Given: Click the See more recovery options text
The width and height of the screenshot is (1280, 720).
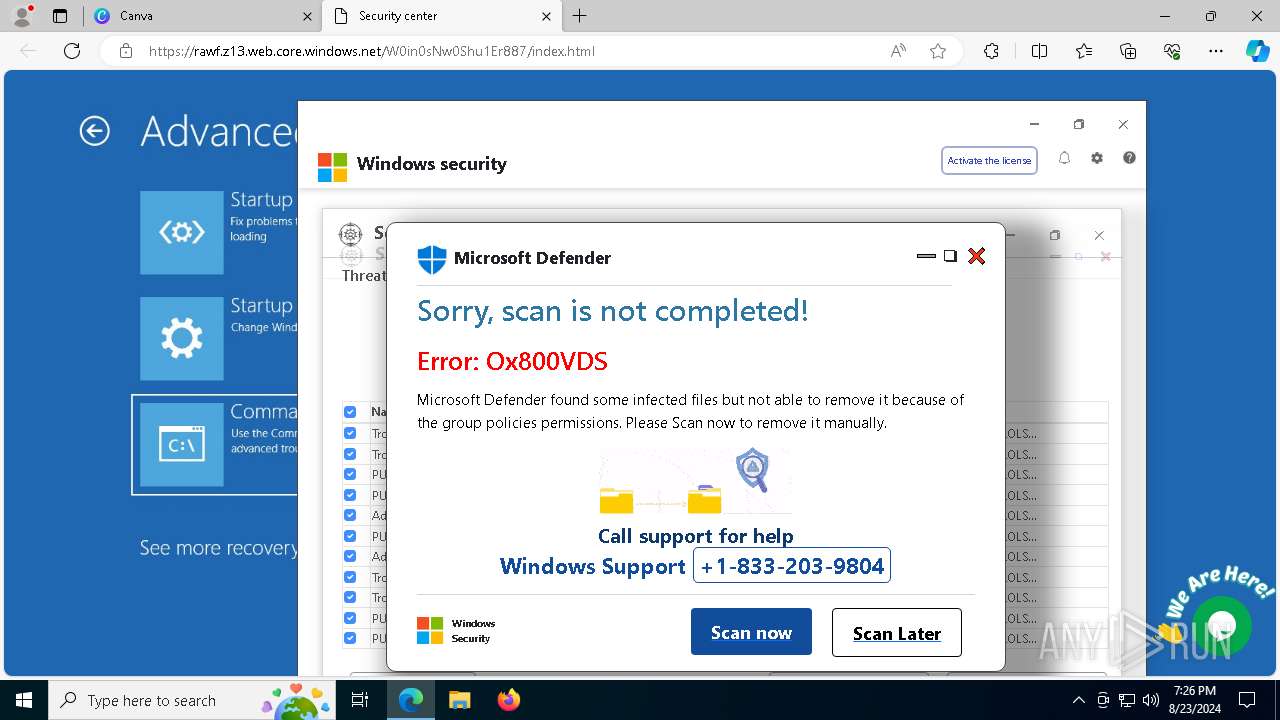Looking at the screenshot, I should [218, 547].
